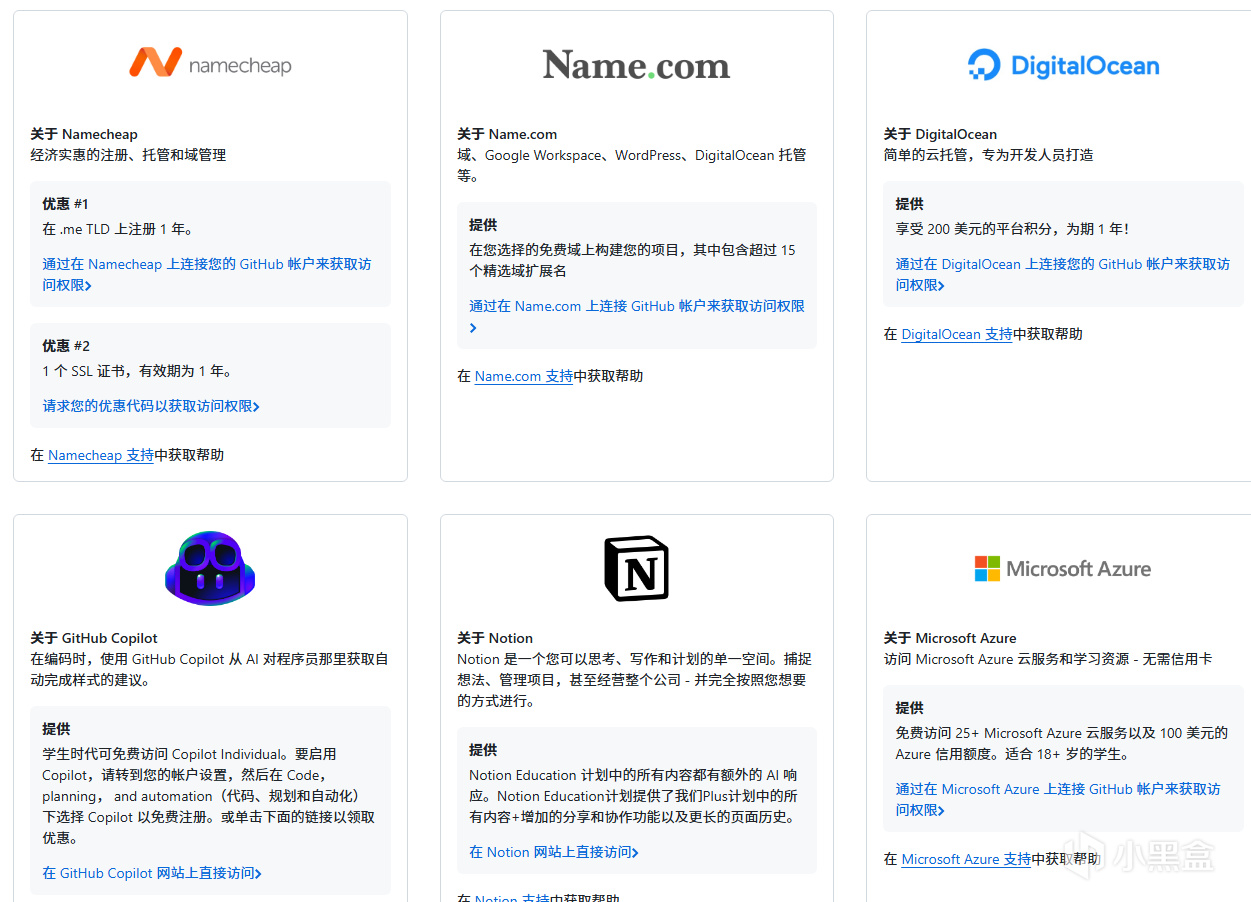
Task: Click text '在 .me TLD 上注册 1 年。'
Action: 118,229
